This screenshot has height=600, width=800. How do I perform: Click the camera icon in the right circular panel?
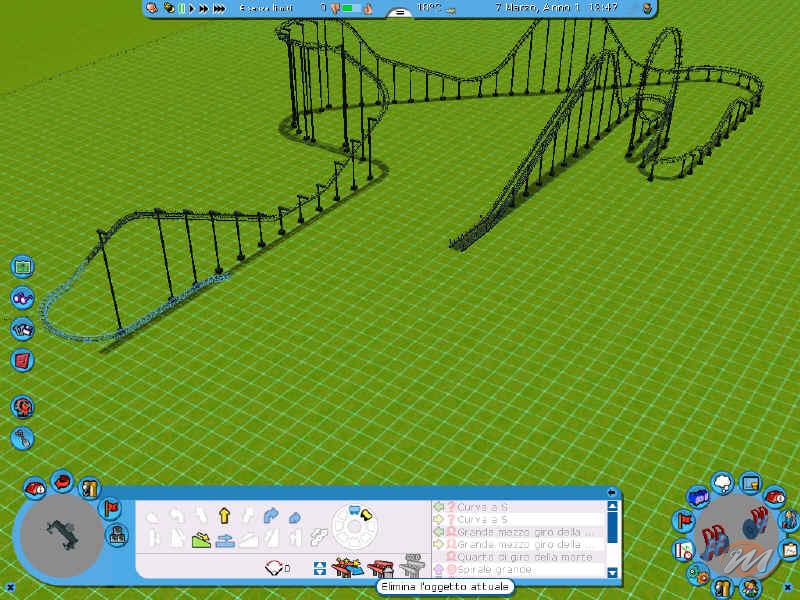pyautogui.click(x=750, y=482)
